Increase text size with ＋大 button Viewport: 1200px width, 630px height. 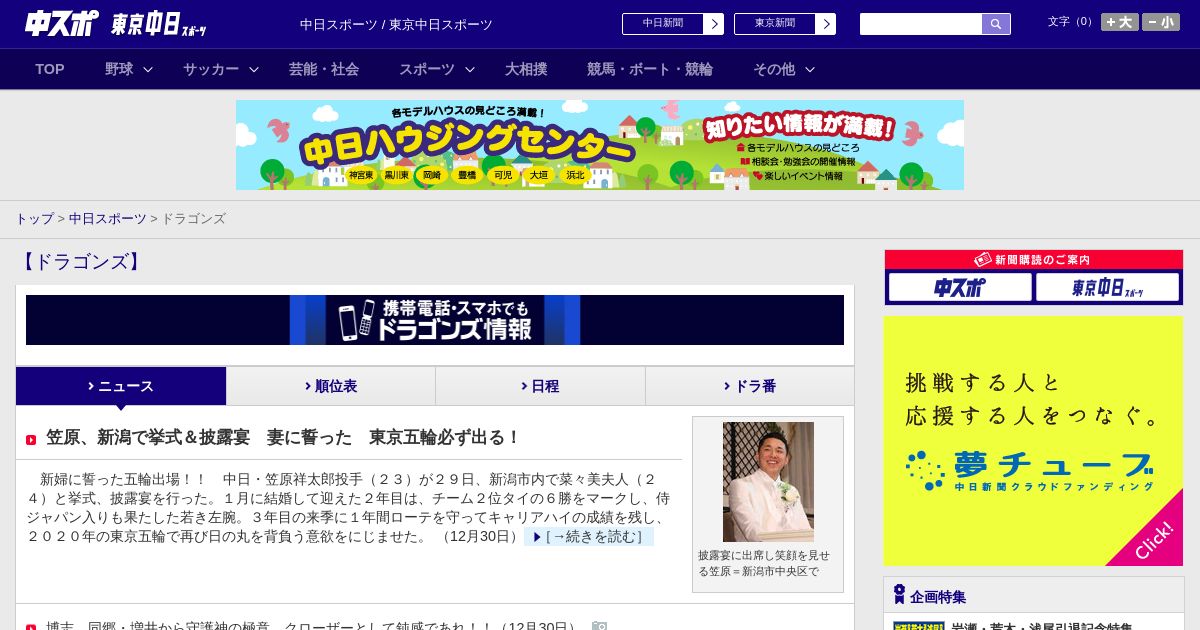click(1120, 22)
